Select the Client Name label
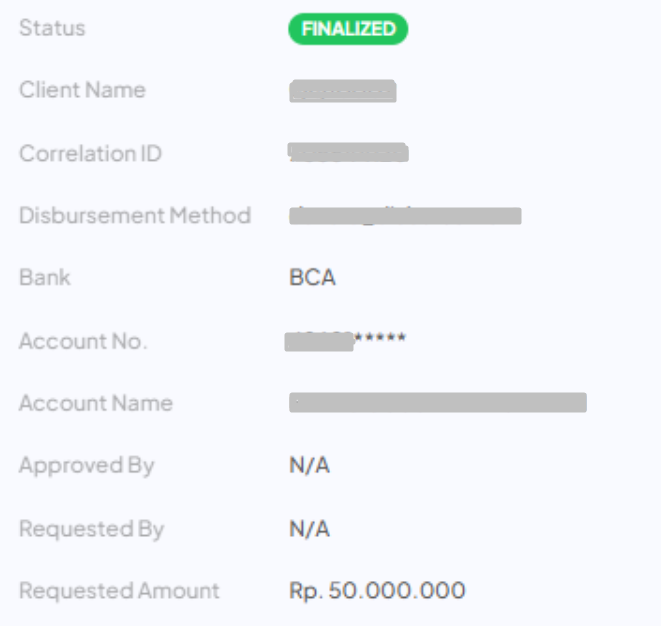661x626 pixels. [82, 90]
